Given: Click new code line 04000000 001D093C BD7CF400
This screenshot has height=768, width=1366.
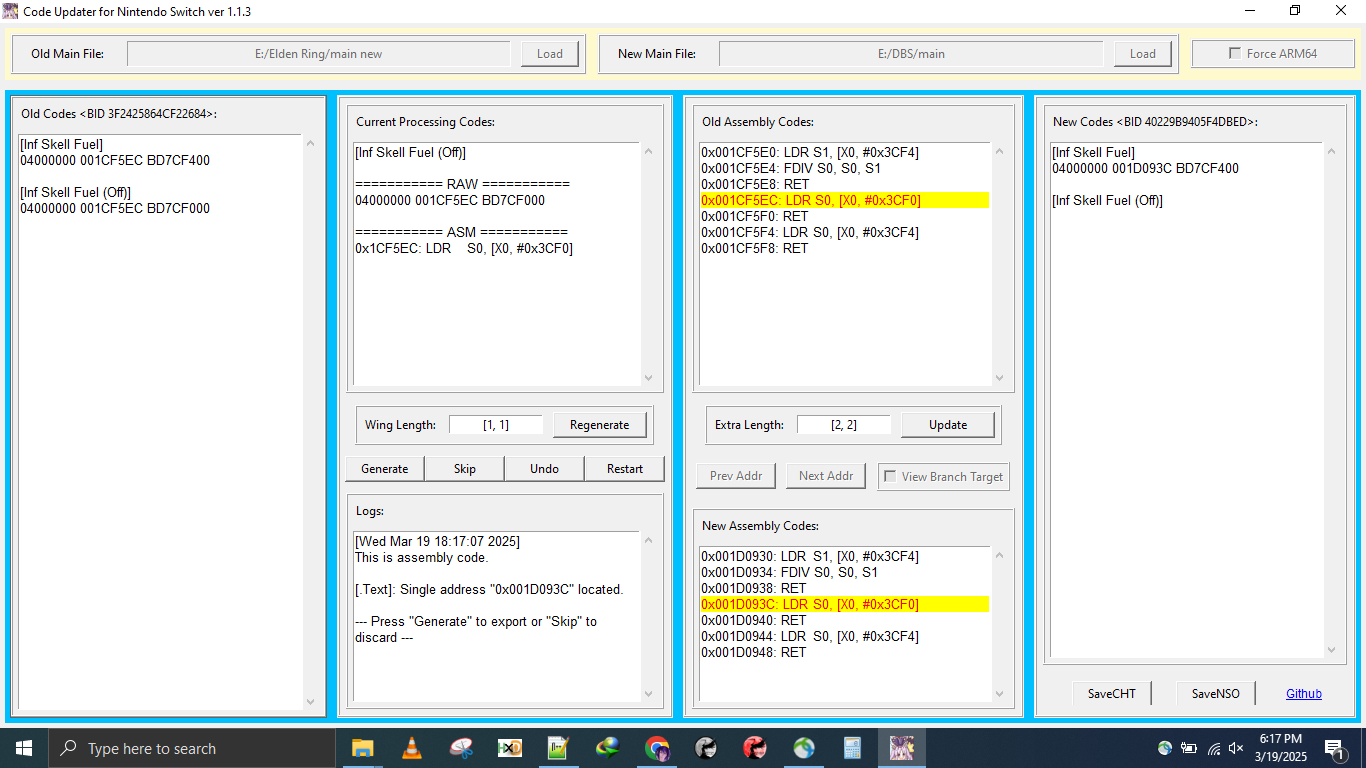Looking at the screenshot, I should click(x=1145, y=168).
